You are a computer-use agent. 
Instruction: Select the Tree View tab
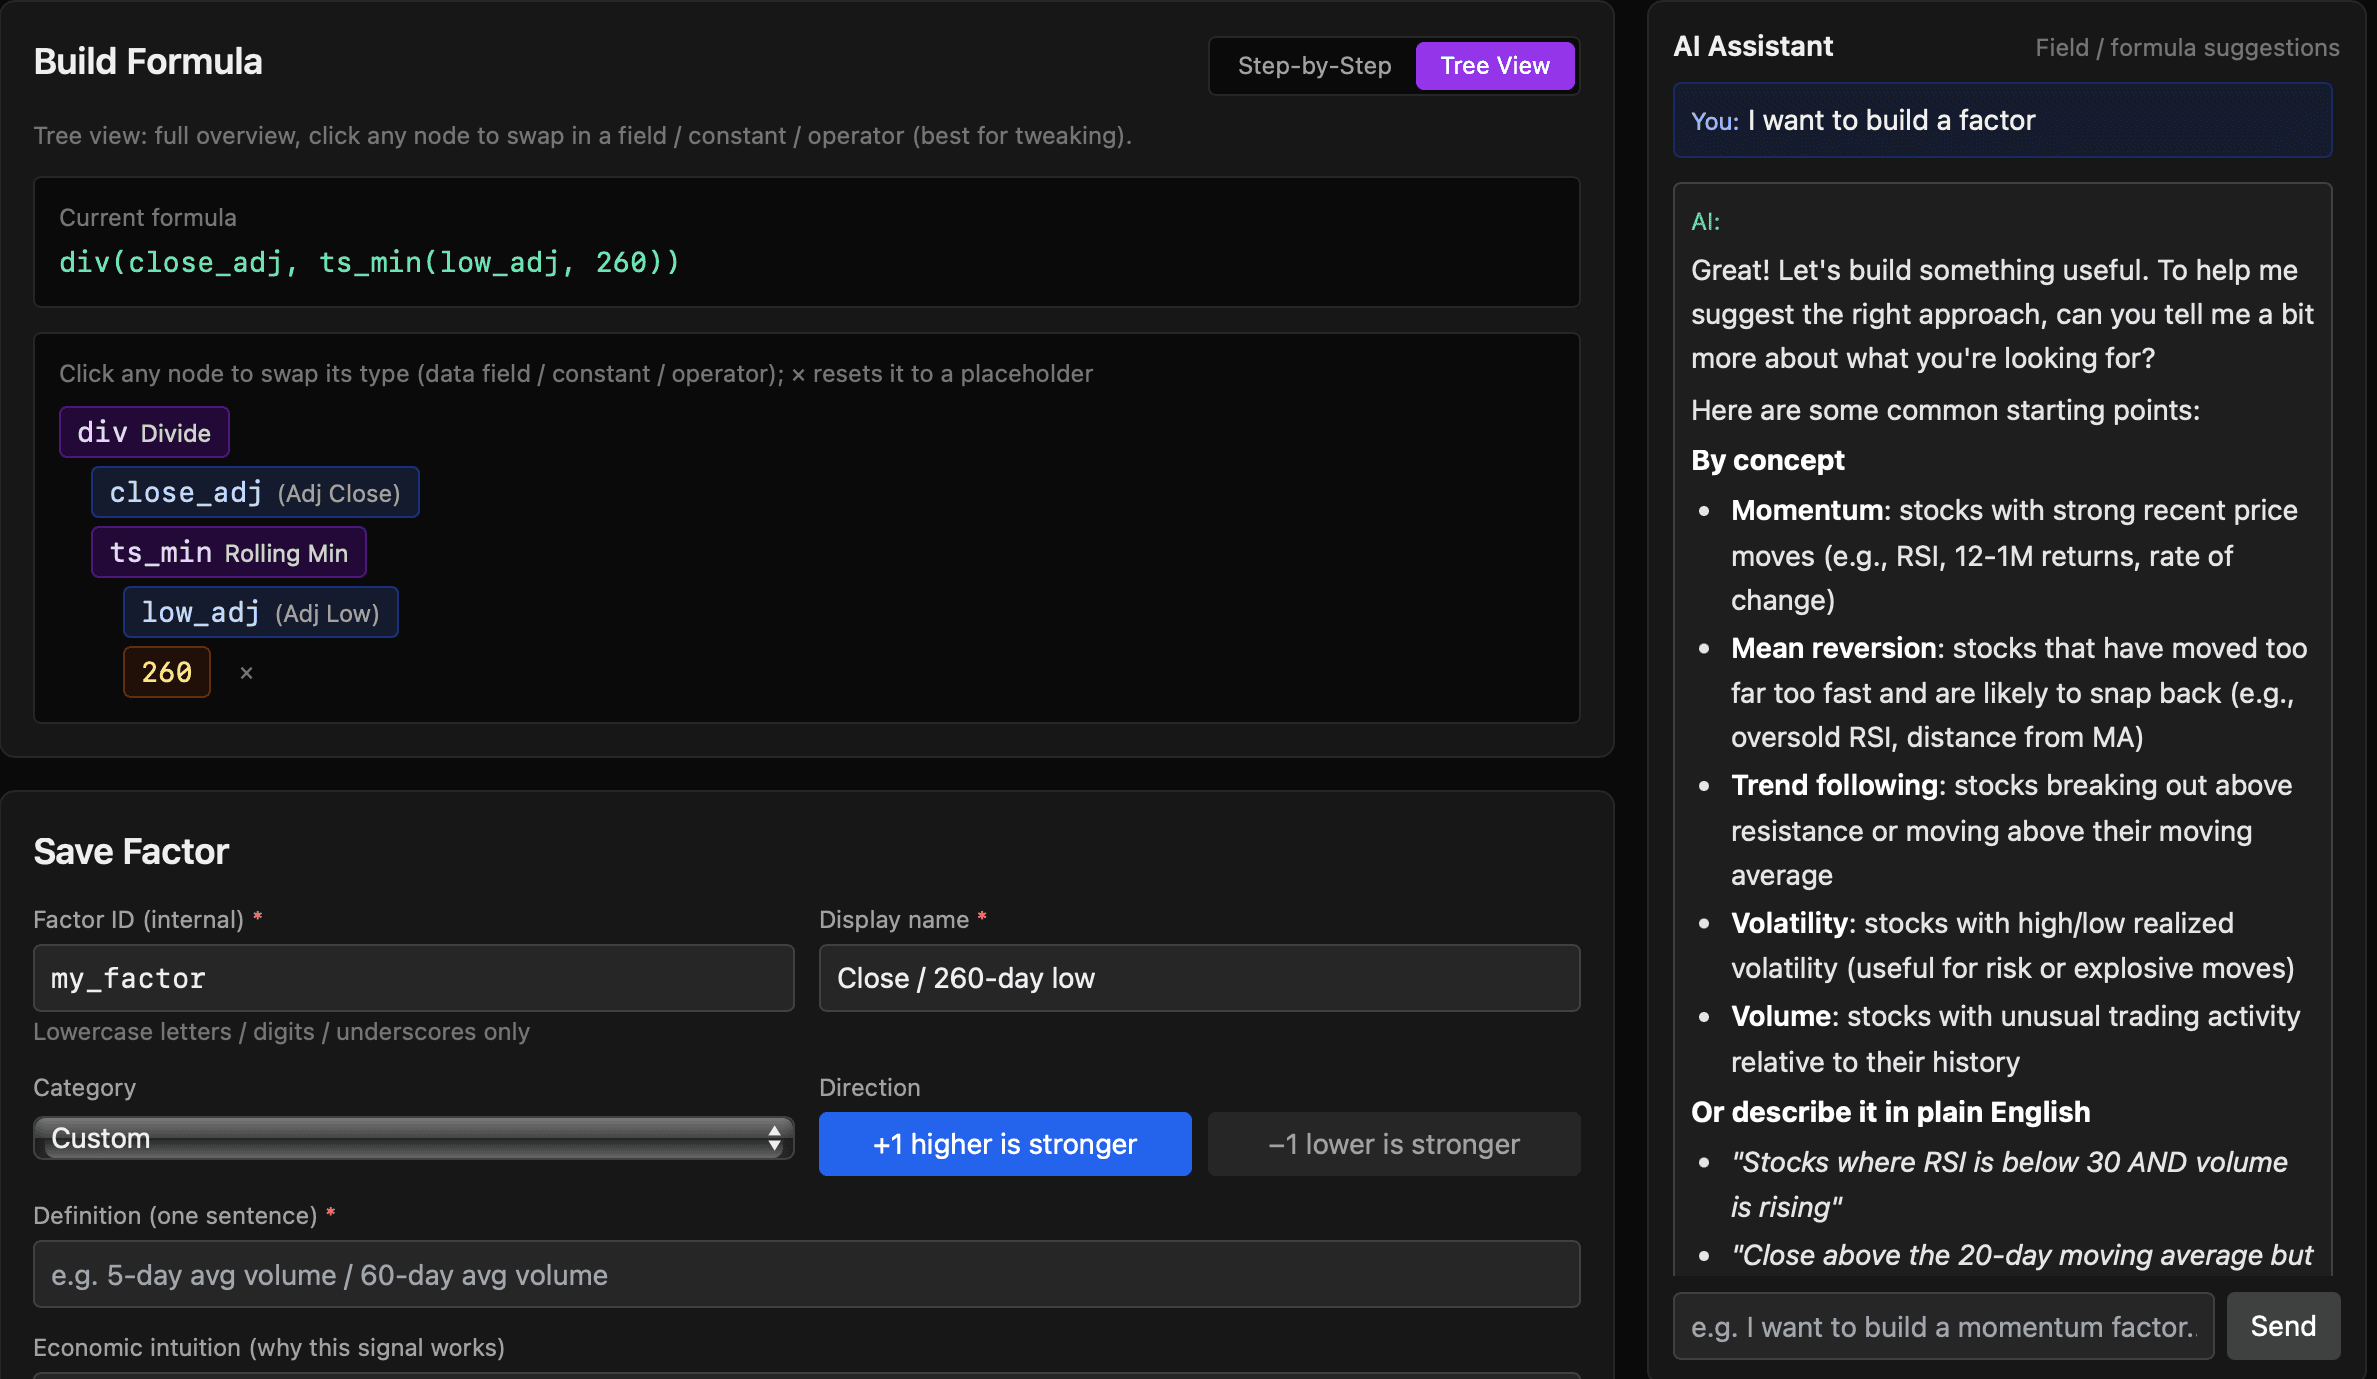[1495, 66]
